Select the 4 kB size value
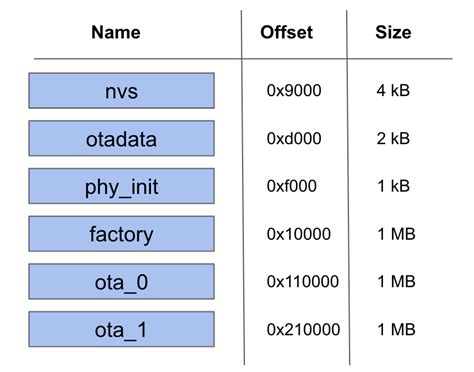The height and width of the screenshot is (372, 474). (393, 91)
